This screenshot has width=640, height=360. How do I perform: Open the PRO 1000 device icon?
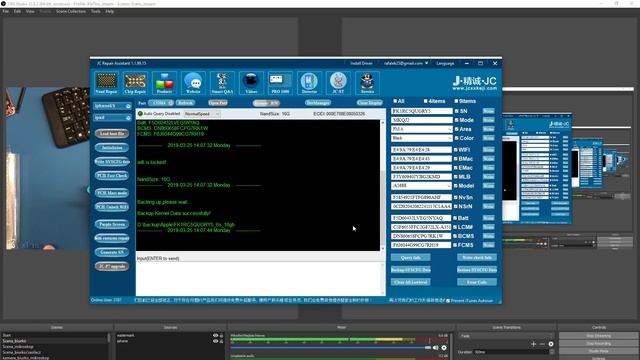(280, 83)
